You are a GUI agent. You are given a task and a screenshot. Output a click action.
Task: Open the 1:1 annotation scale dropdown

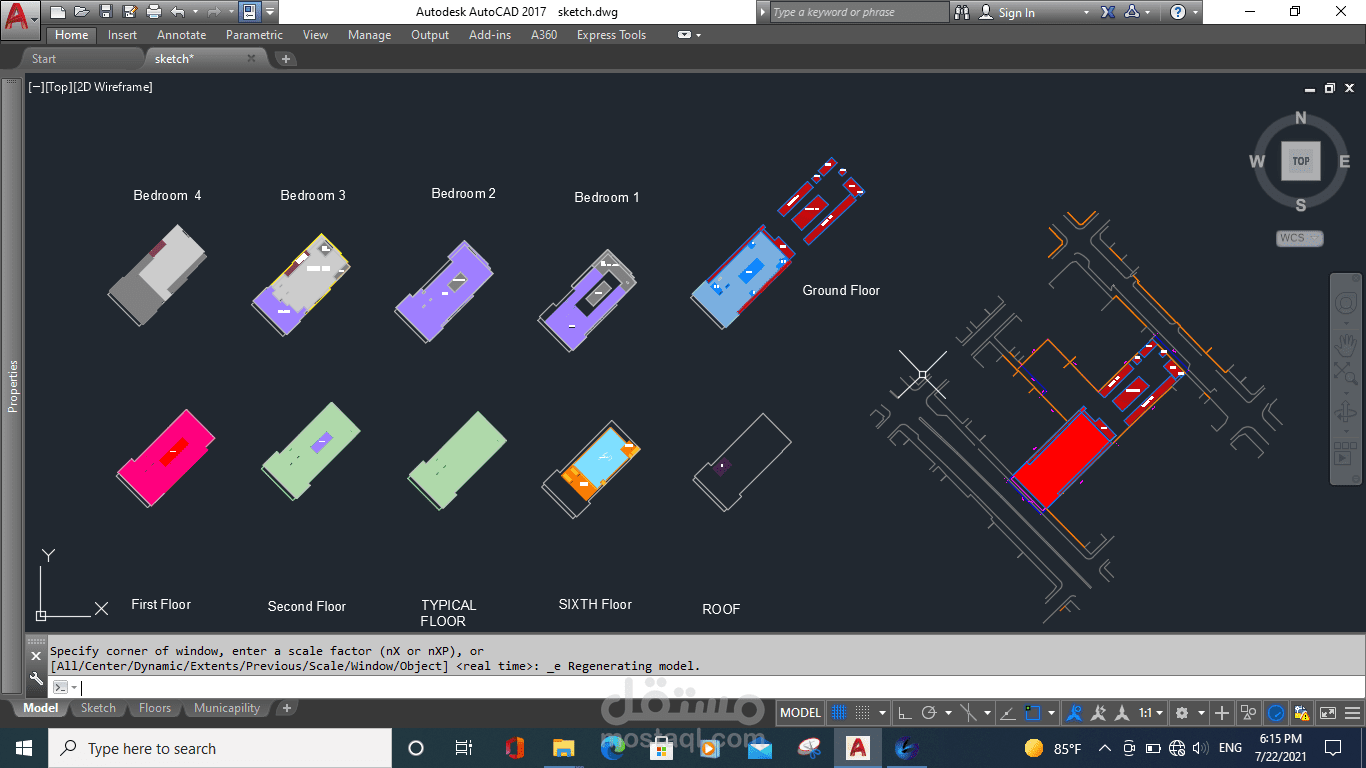click(1150, 713)
